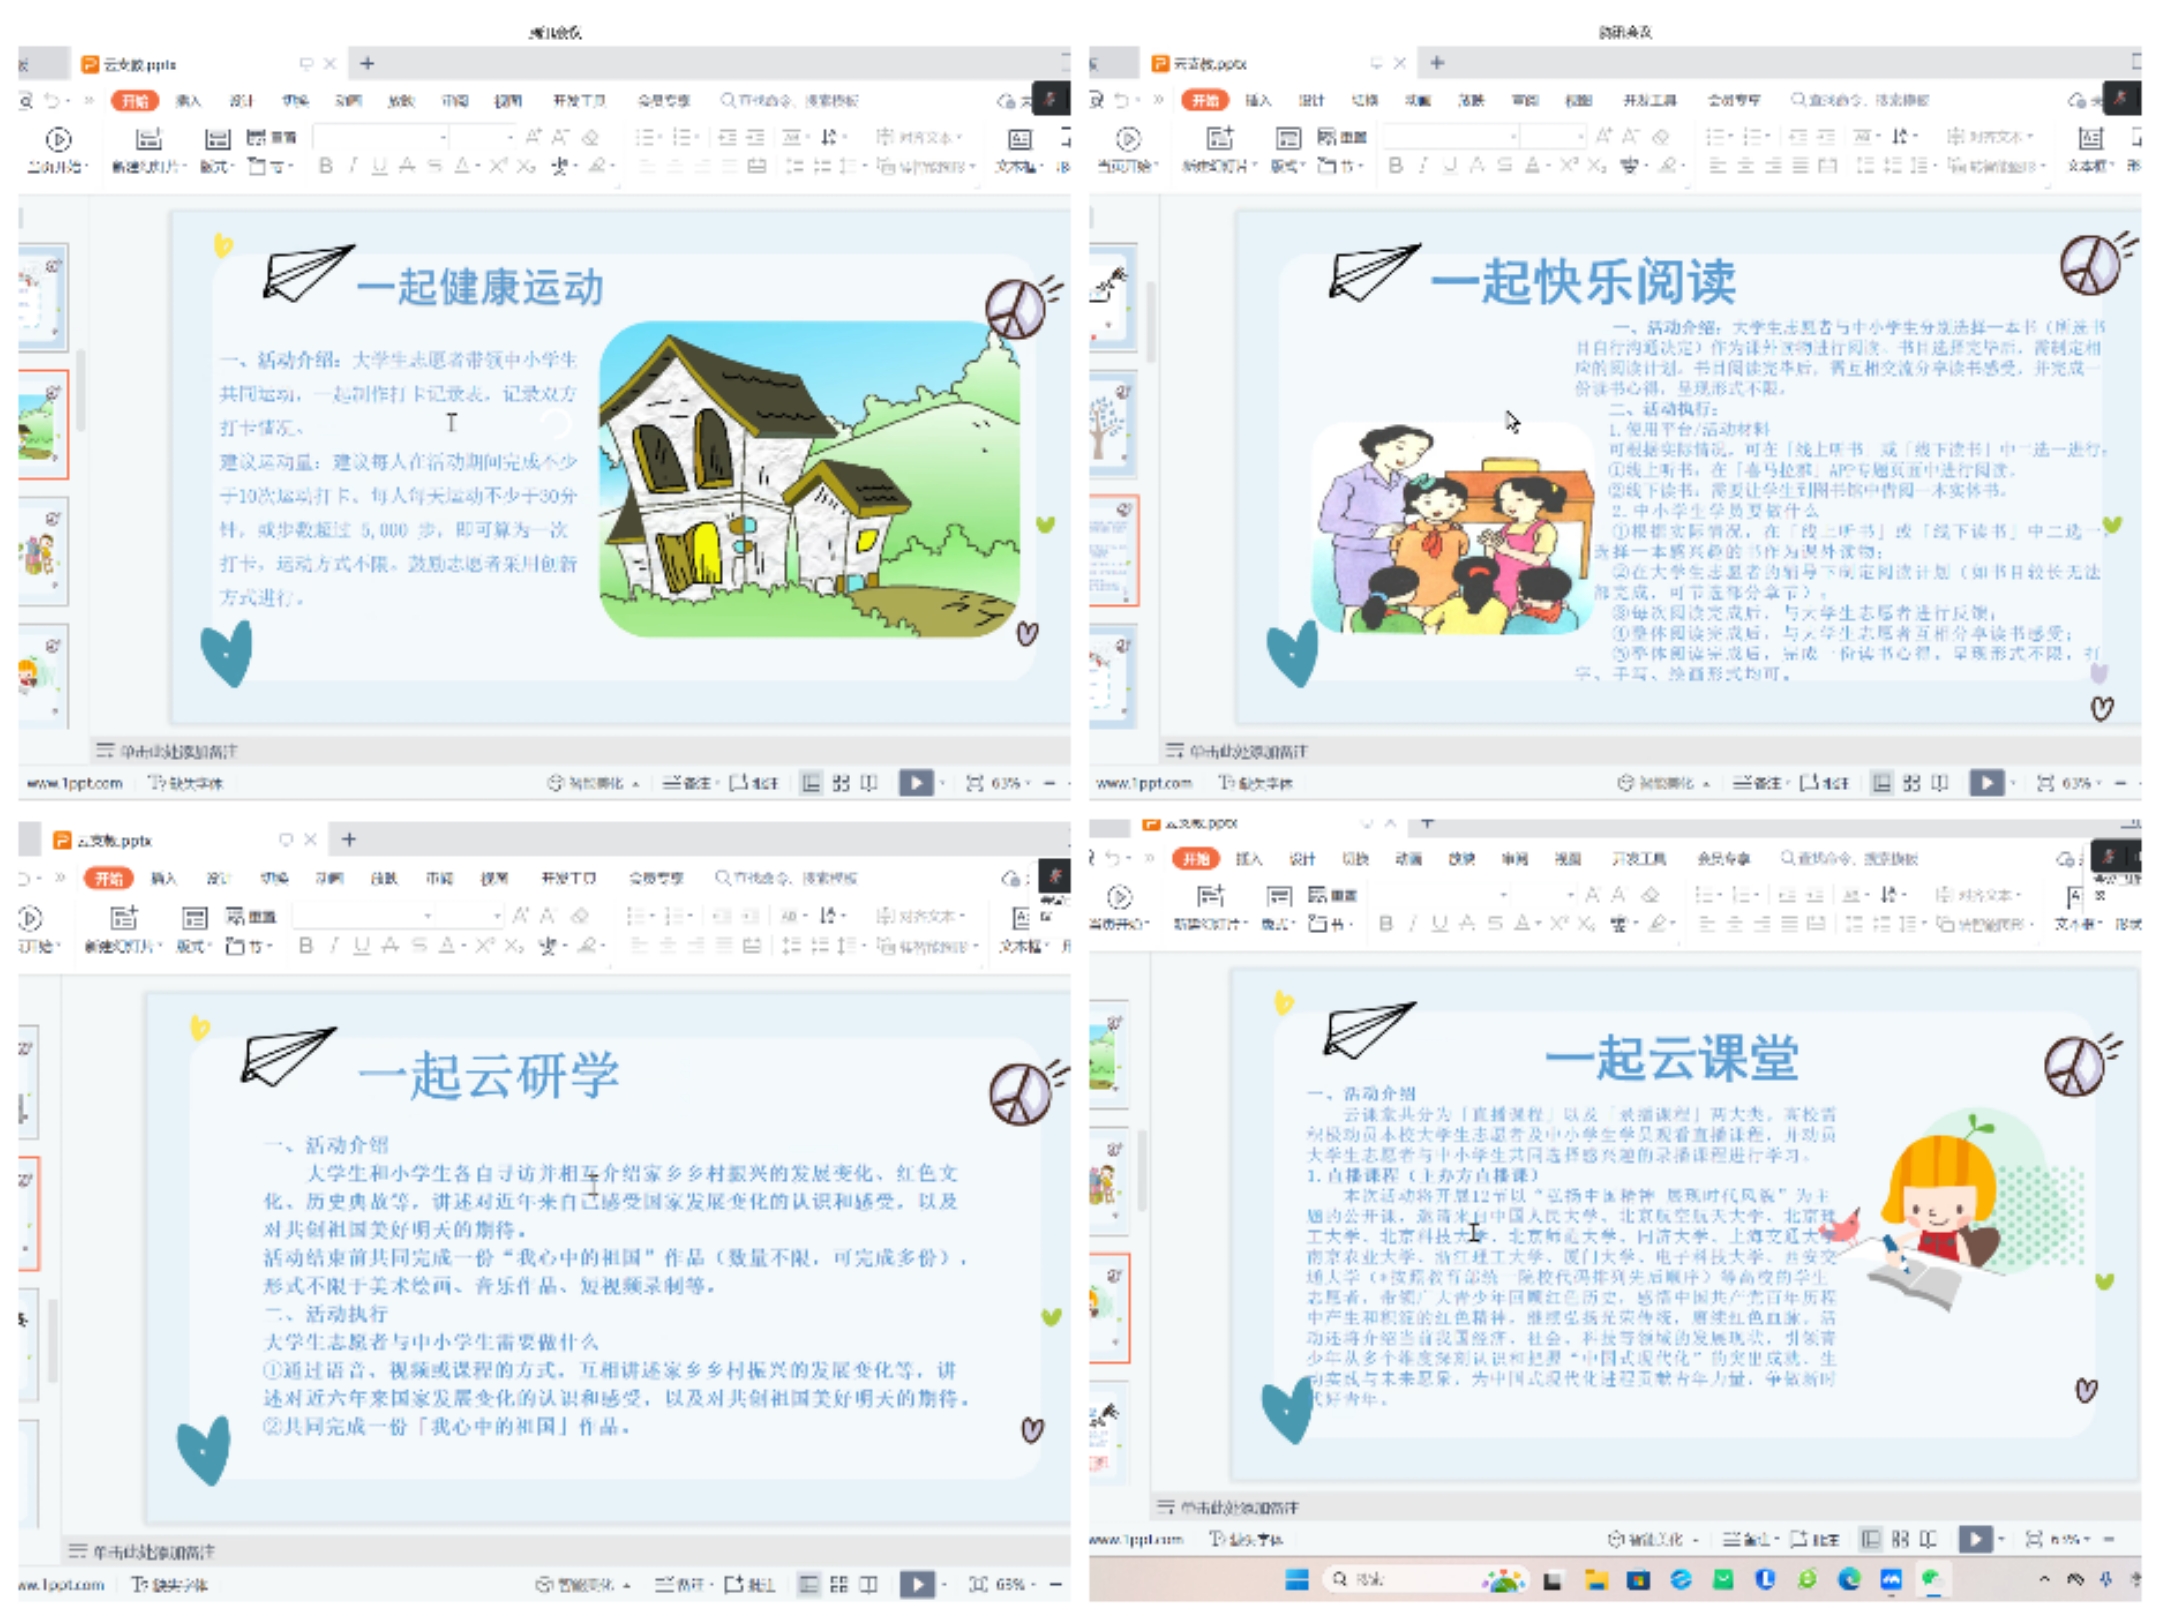Toggle Italic in 一起云课堂 window toolbar
2160x1620 pixels.
click(1412, 923)
